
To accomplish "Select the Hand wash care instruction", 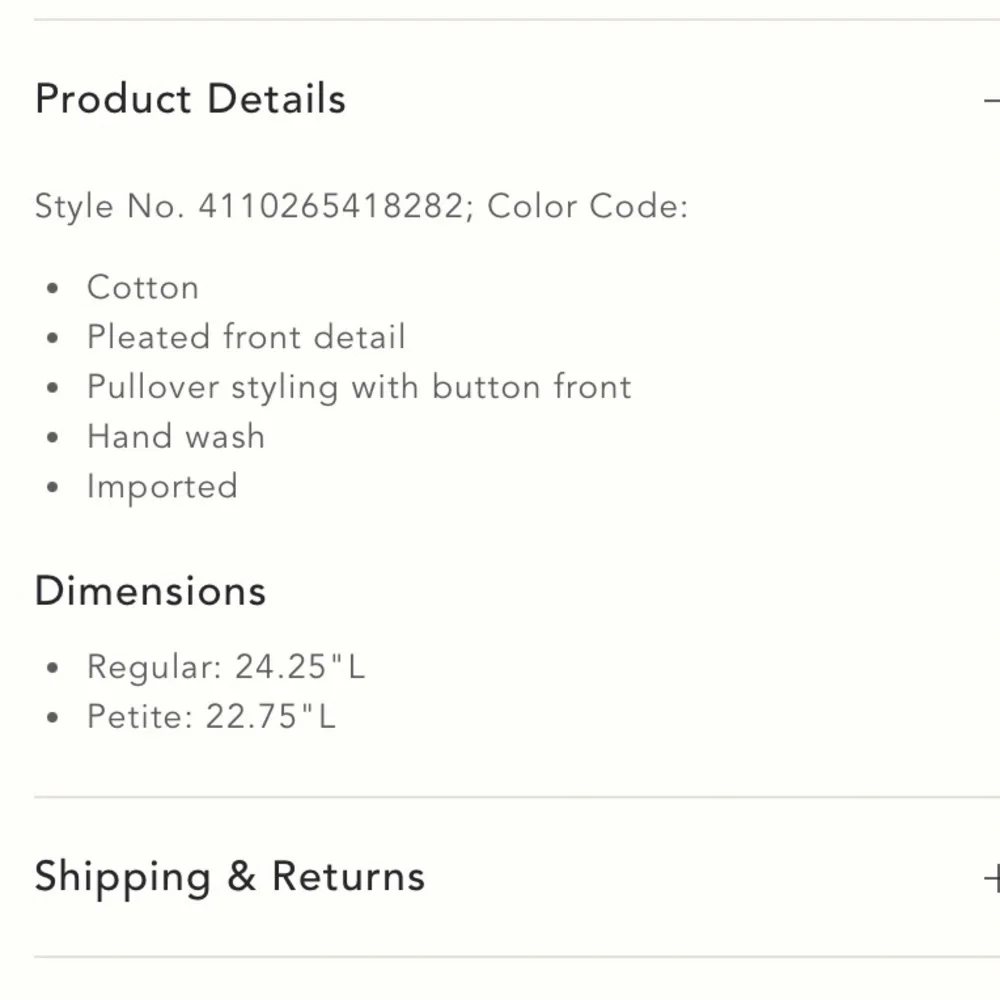I will [x=176, y=437].
